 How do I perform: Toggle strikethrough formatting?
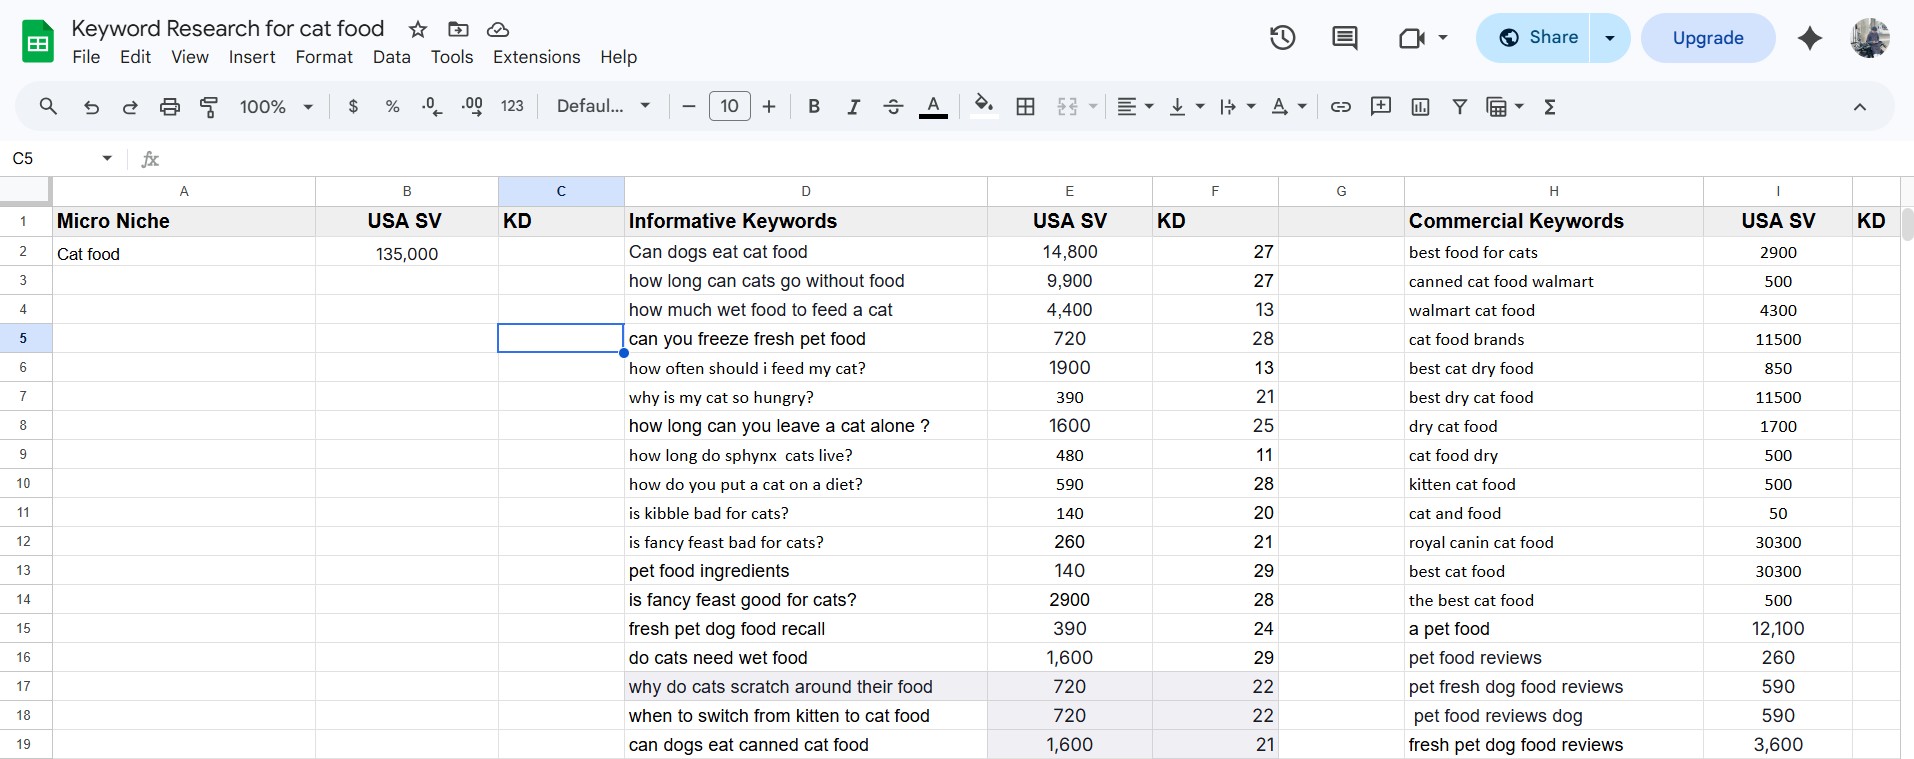pos(893,106)
